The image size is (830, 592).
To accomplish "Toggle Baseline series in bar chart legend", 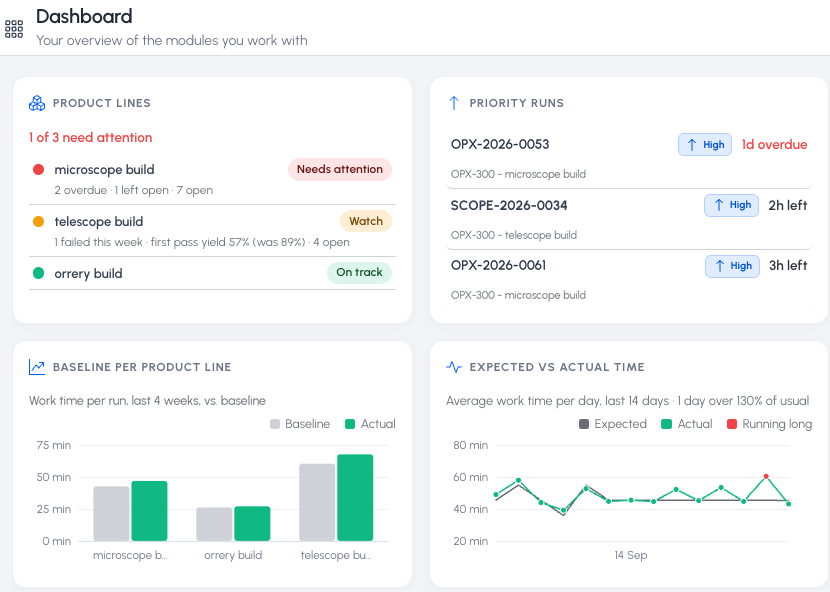I will click(x=300, y=424).
